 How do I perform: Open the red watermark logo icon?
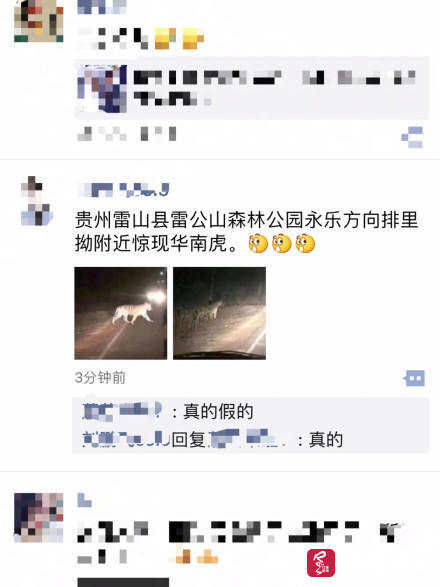click(x=321, y=563)
